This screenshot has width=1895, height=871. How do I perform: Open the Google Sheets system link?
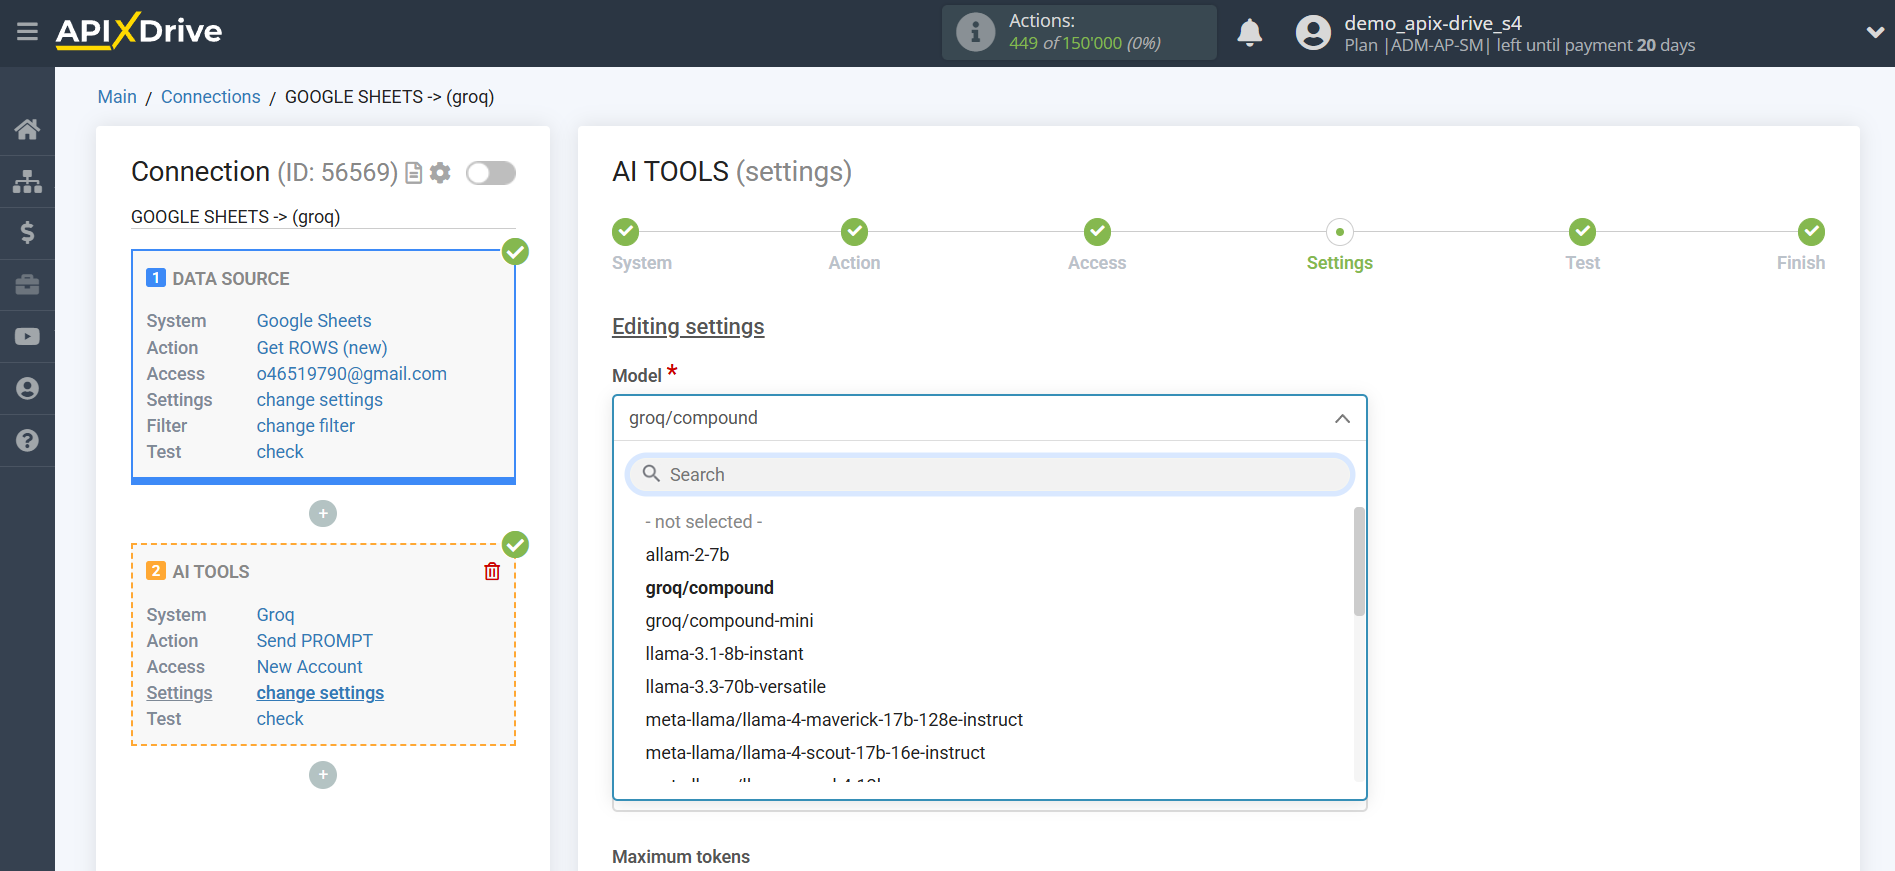click(314, 321)
